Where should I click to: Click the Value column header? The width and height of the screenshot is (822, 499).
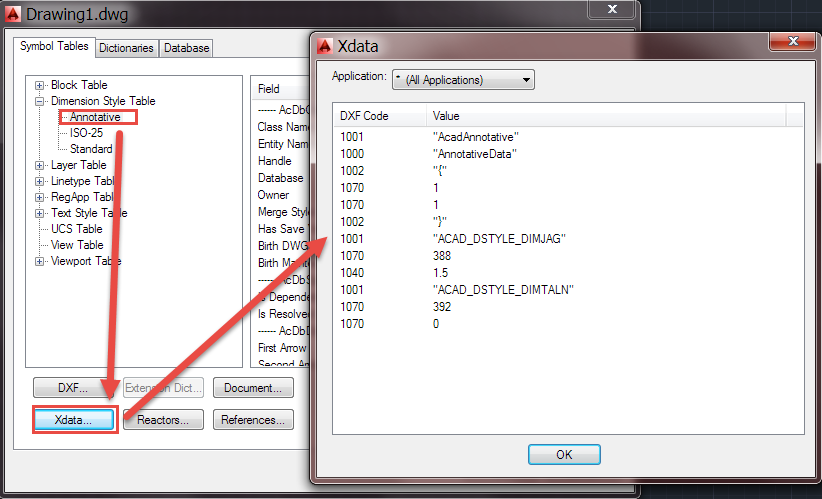(x=606, y=116)
